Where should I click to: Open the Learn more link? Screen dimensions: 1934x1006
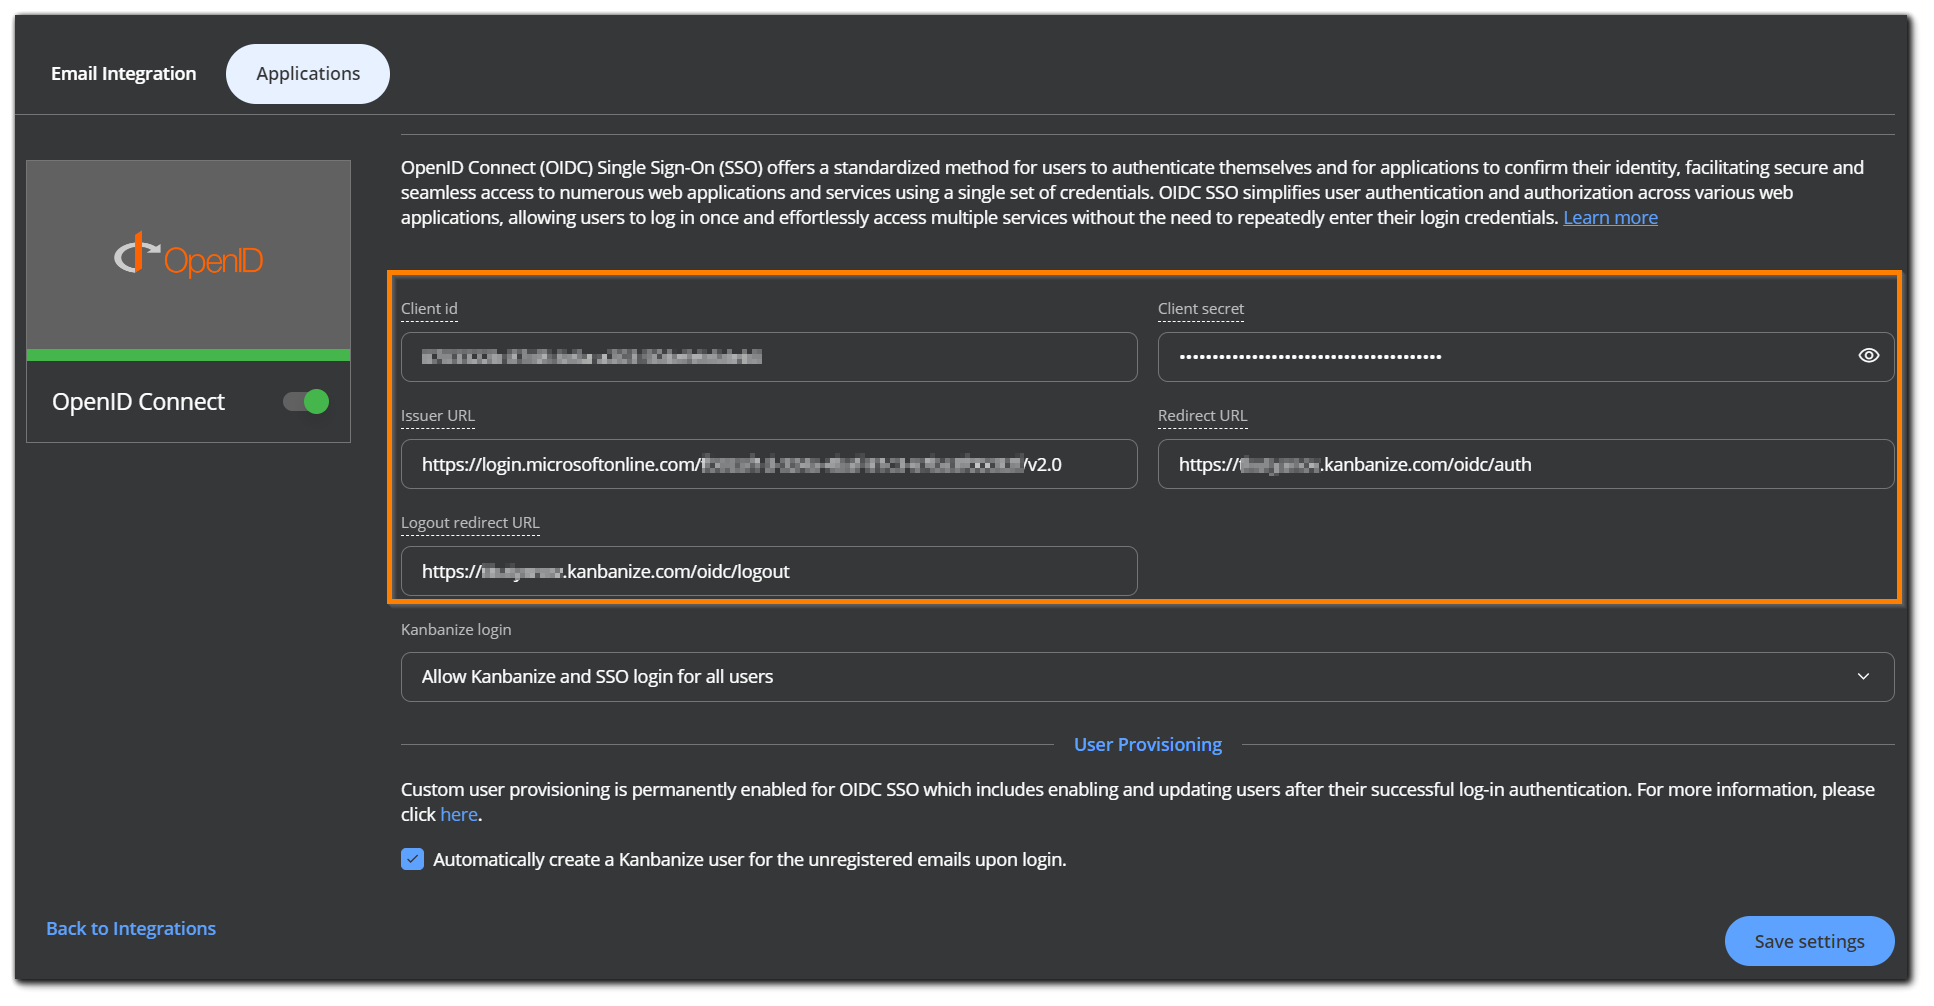point(1610,218)
